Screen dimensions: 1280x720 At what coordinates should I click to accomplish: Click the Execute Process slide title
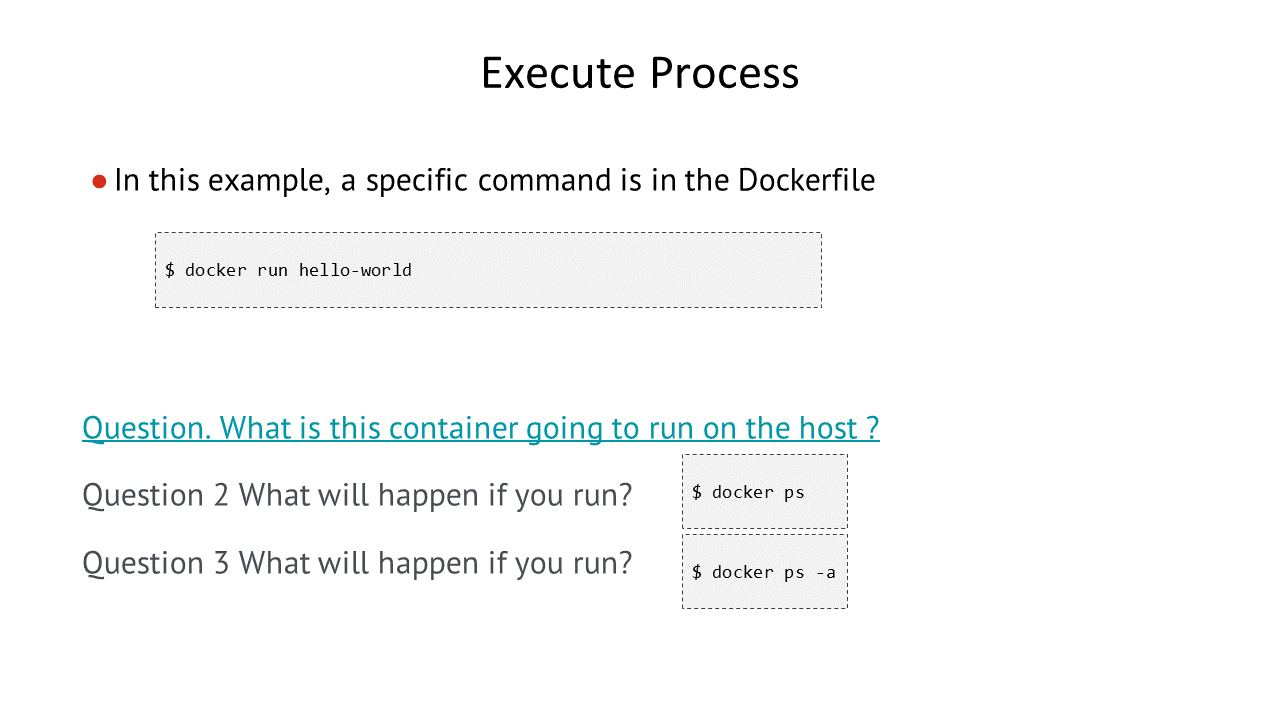[x=640, y=73]
